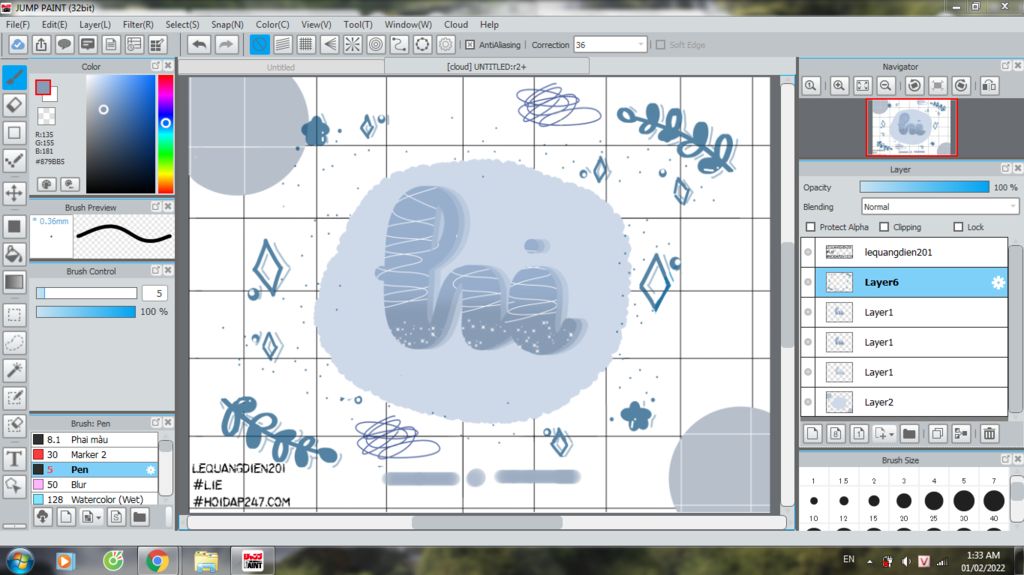1024x575 pixels.
Task: Choose the rectangular Select tool
Action: coord(14,315)
